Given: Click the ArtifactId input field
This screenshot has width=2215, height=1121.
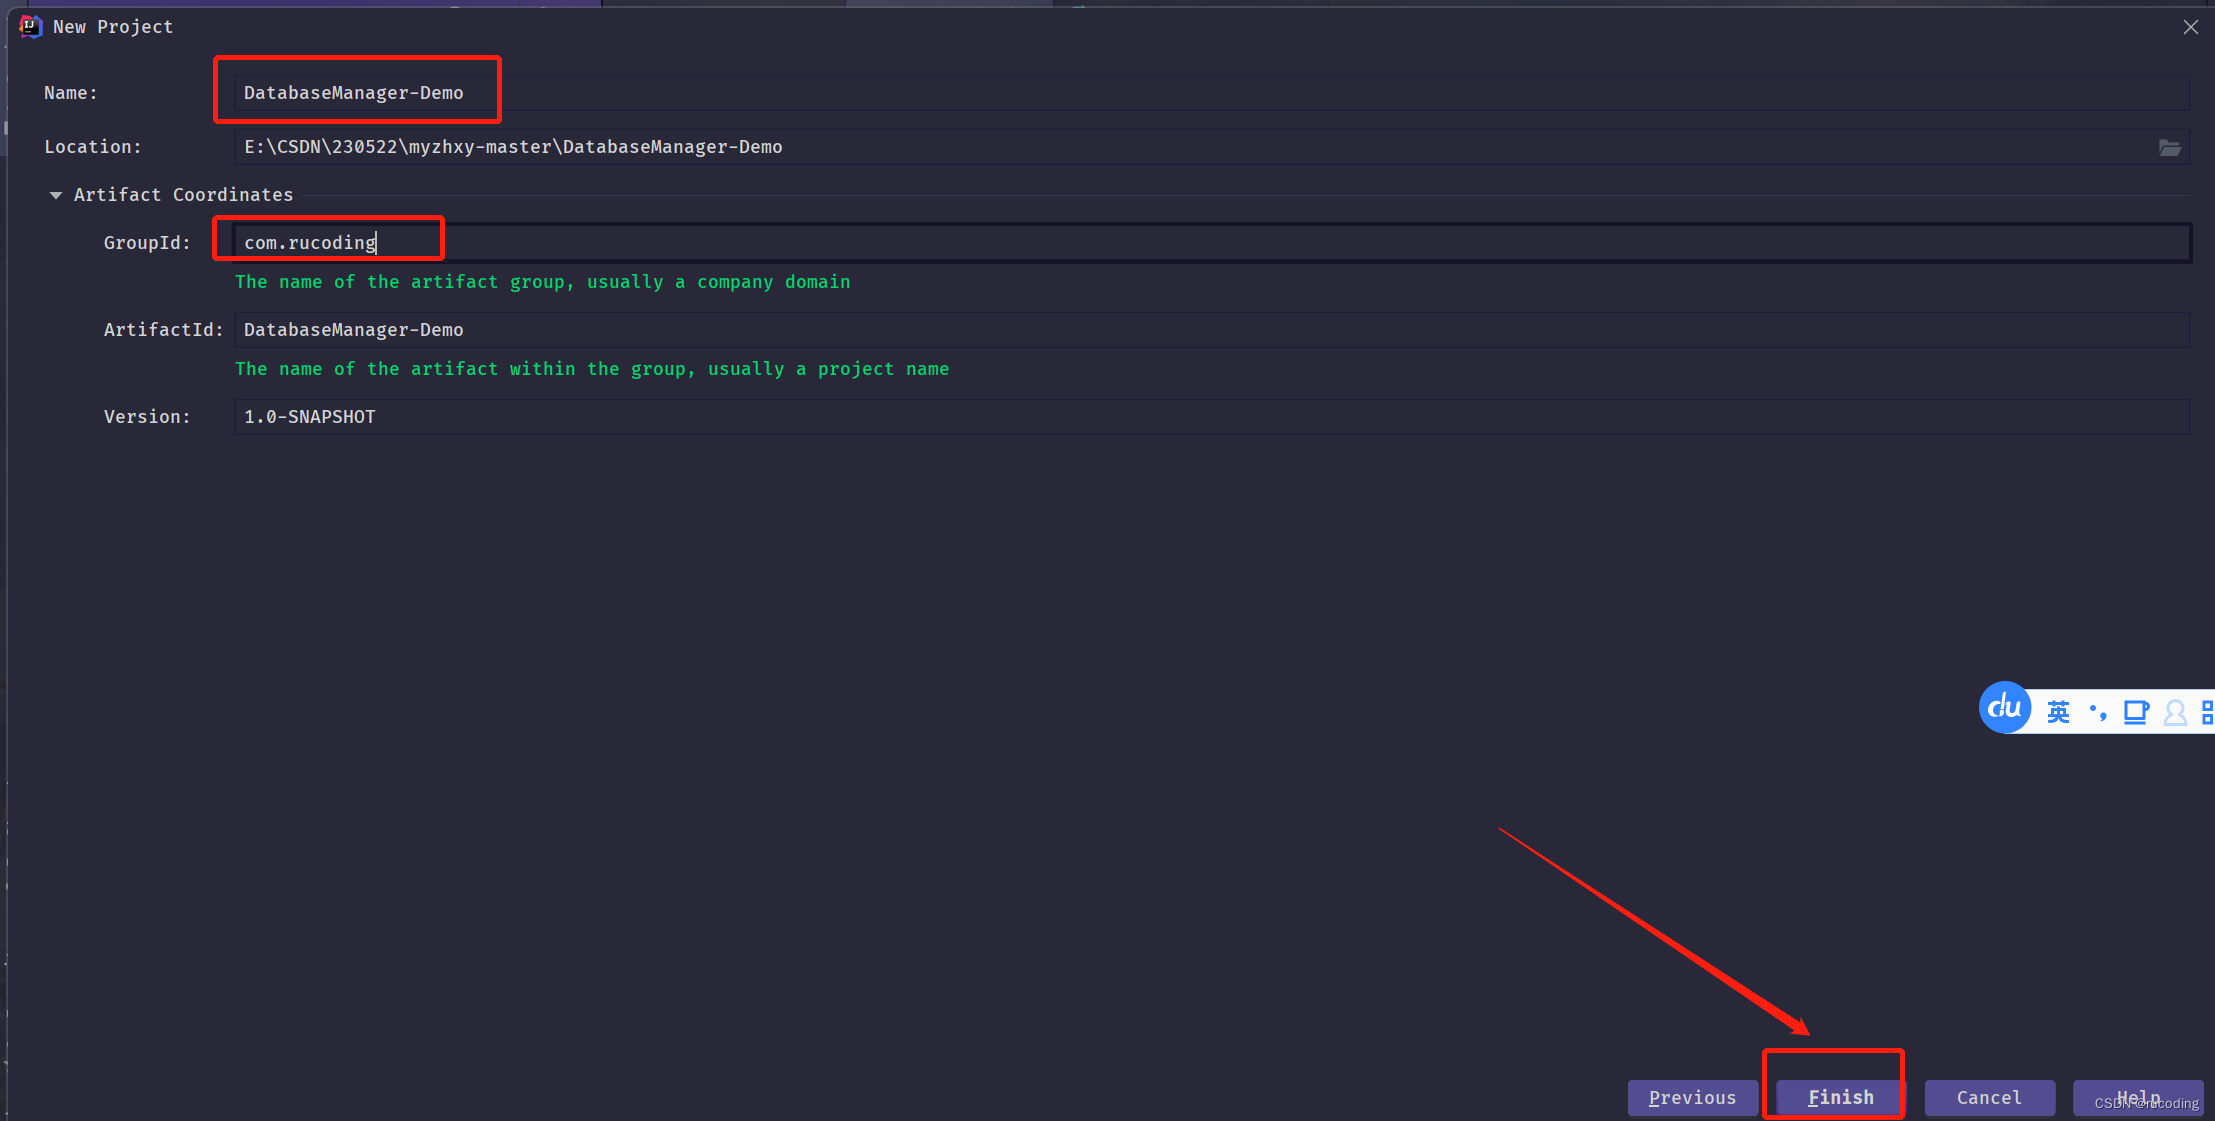Looking at the screenshot, I should (x=1211, y=330).
